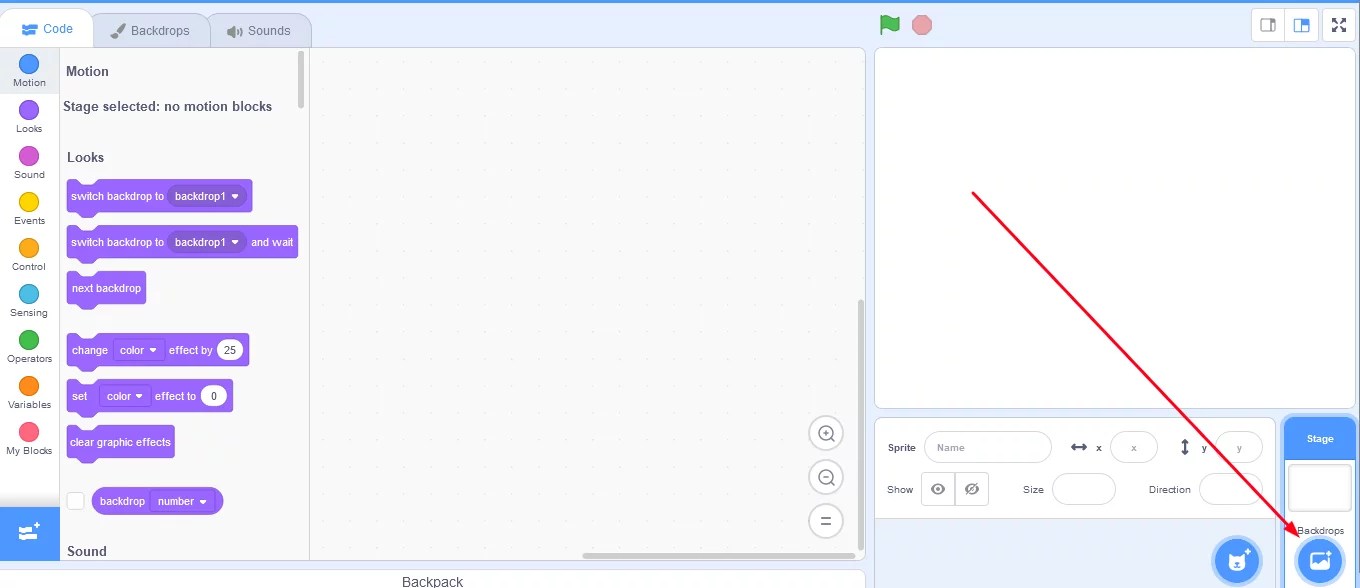1360x588 pixels.
Task: Enter full screen stage mode
Action: pos(1339,26)
